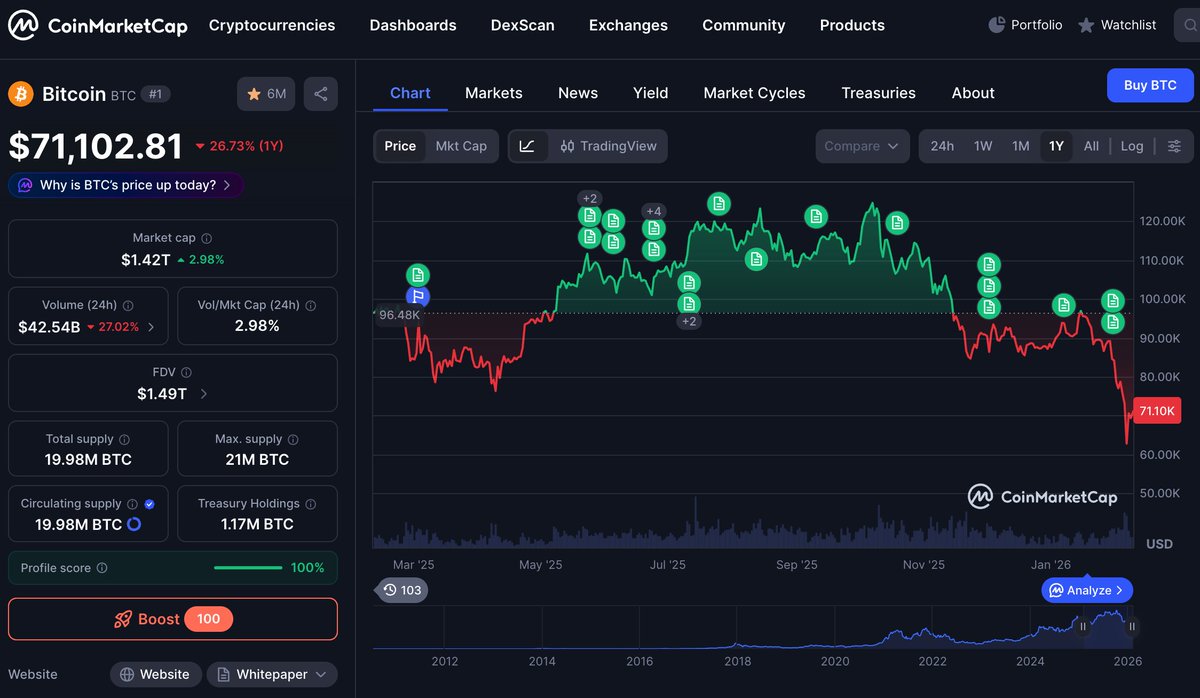
Task: Open Exchanges nav menu
Action: tap(628, 26)
